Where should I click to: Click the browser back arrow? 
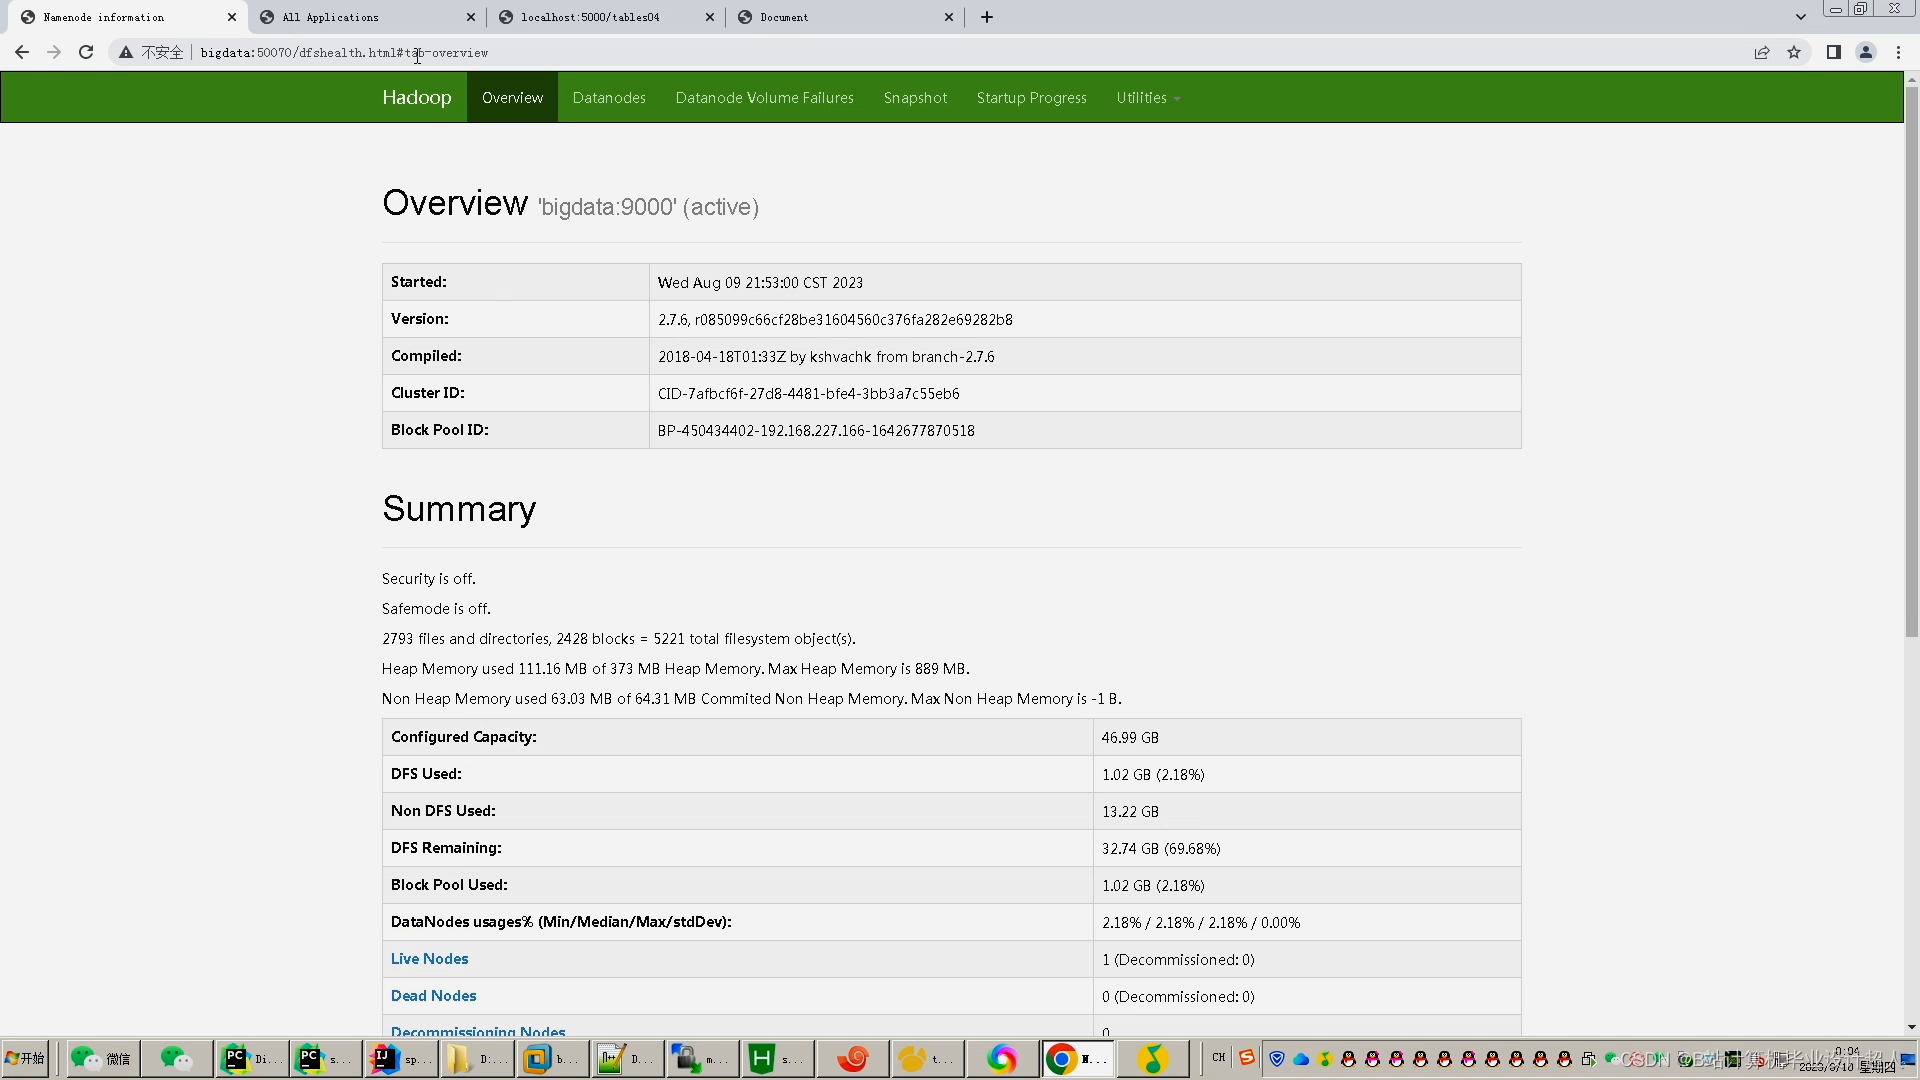pyautogui.click(x=22, y=52)
